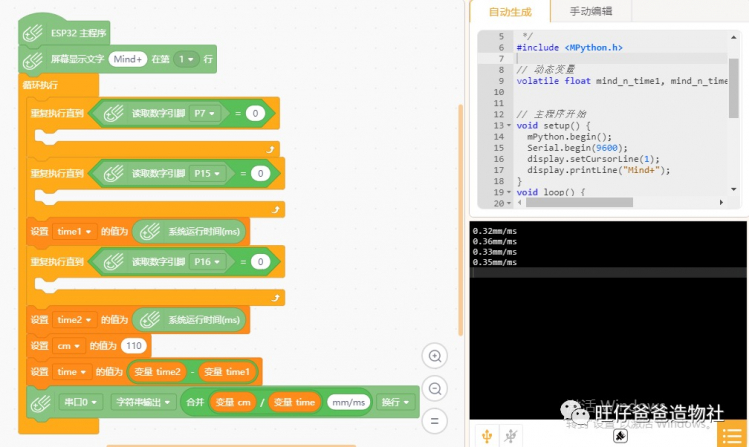Image resolution: width=749 pixels, height=447 pixels.
Task: Click the icon on the 读取数字引脚 P16 block
Action: [x=113, y=262]
